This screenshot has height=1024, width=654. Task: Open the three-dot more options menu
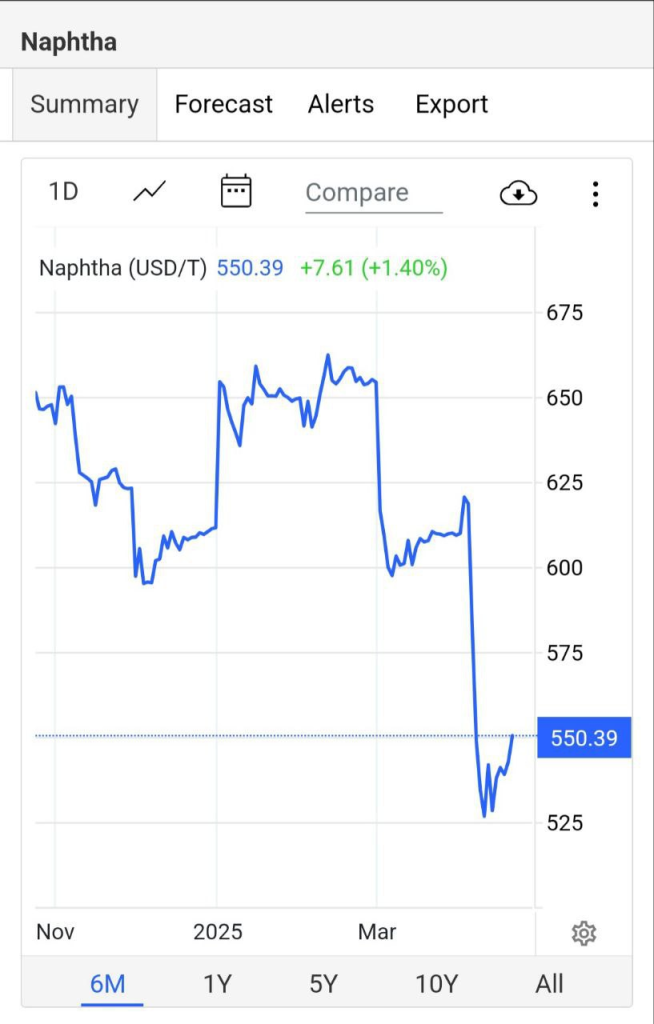pyautogui.click(x=595, y=194)
